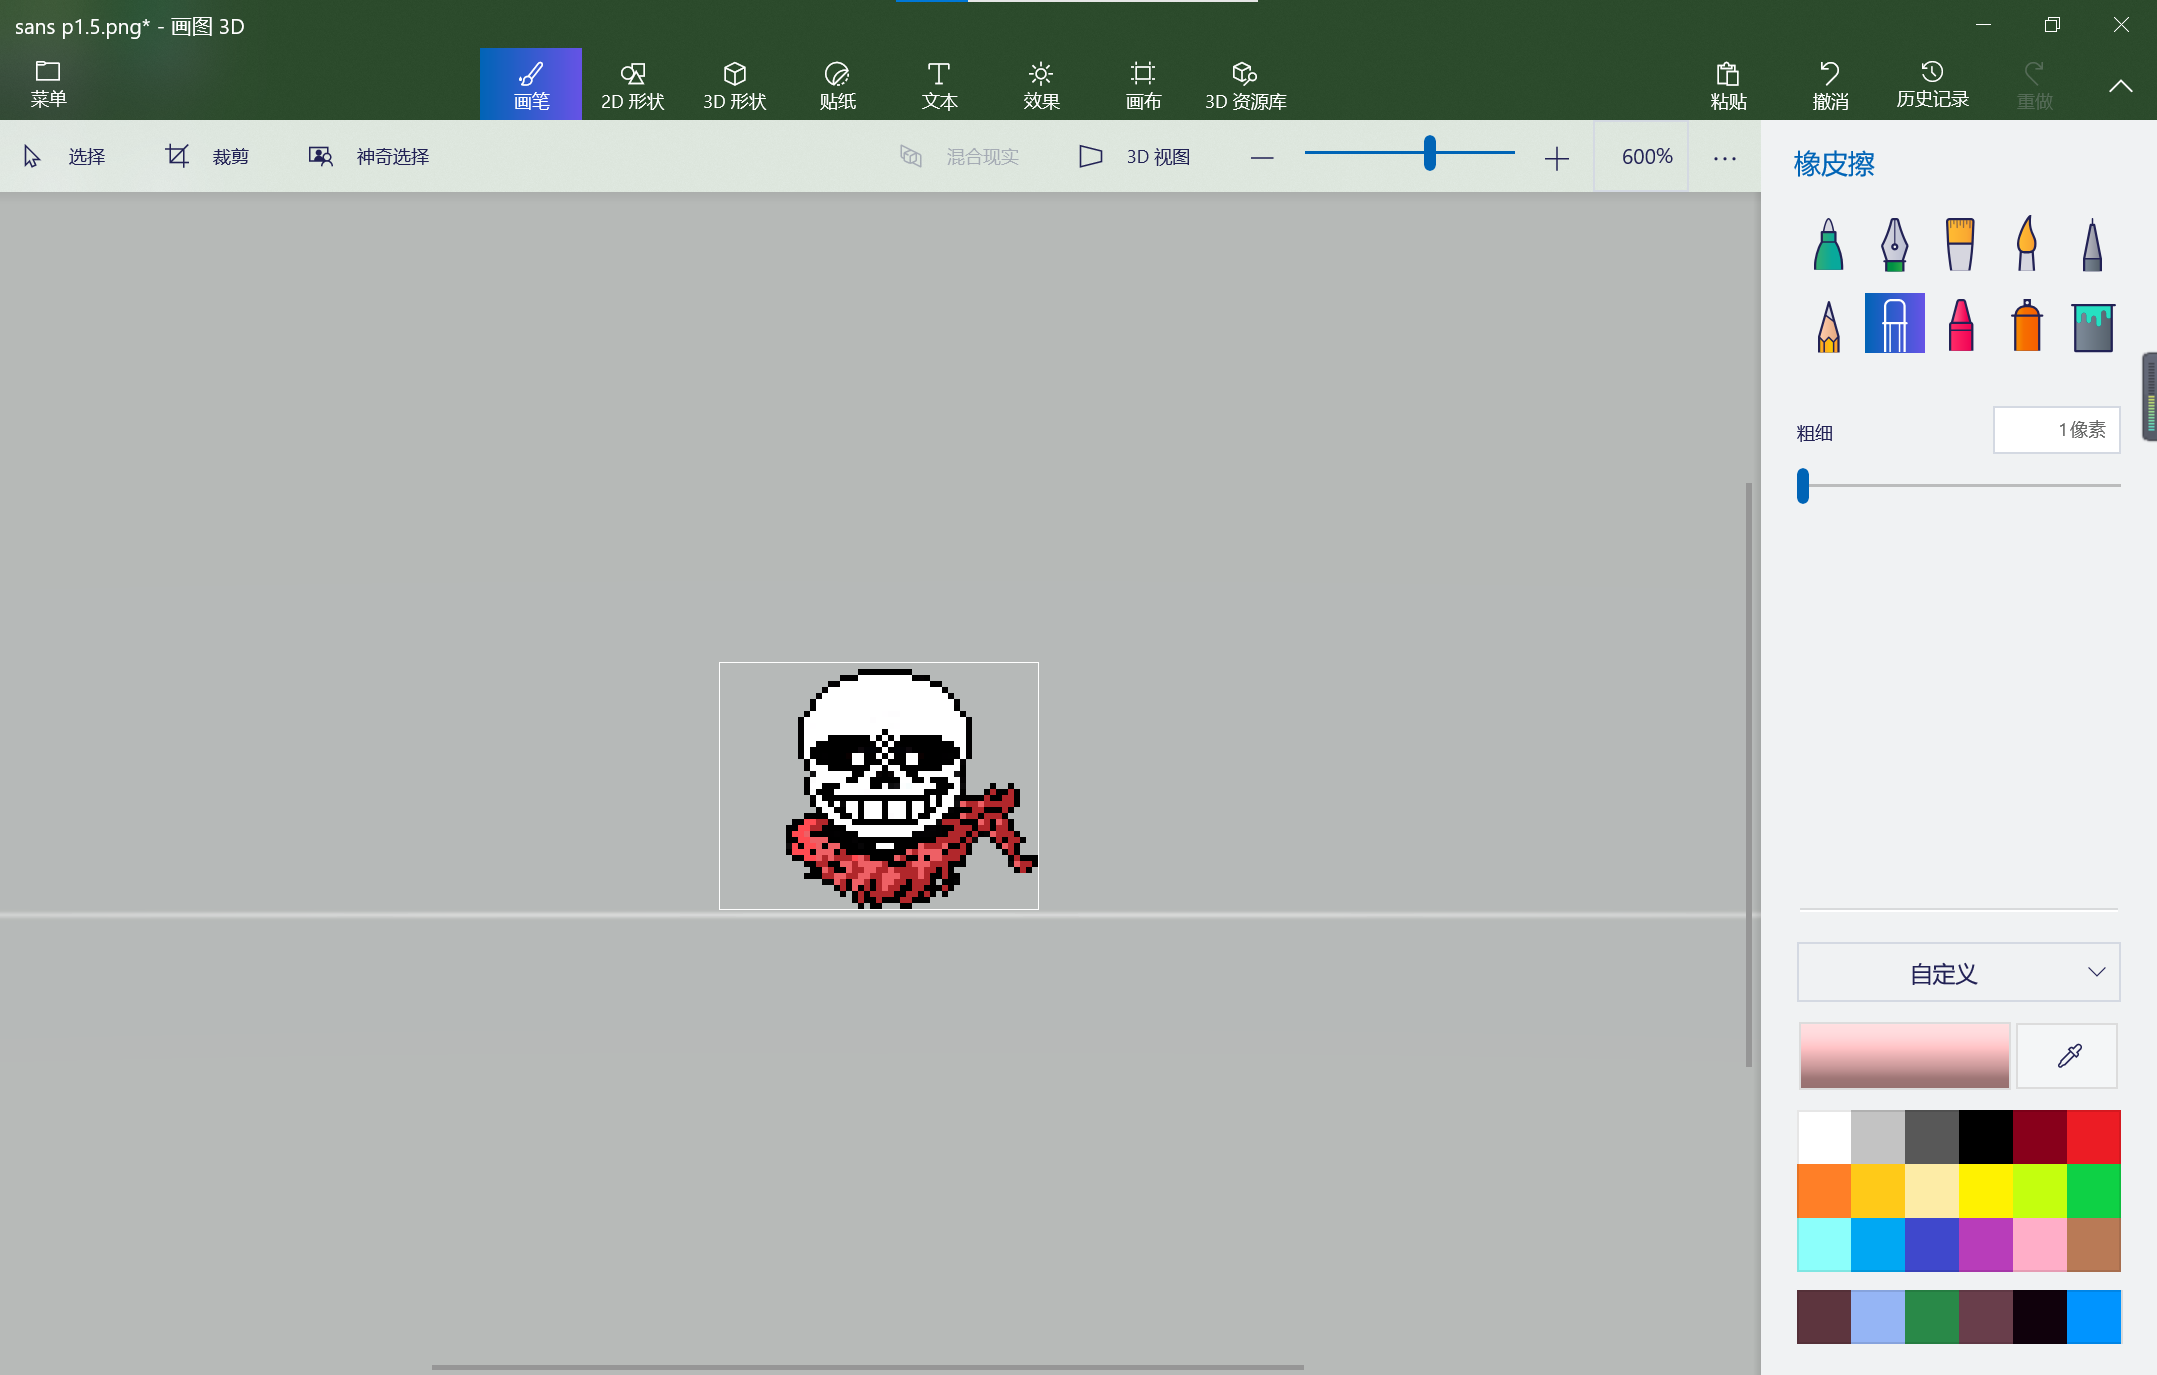Choose the white color swatch
This screenshot has width=2157, height=1375.
(x=1824, y=1137)
